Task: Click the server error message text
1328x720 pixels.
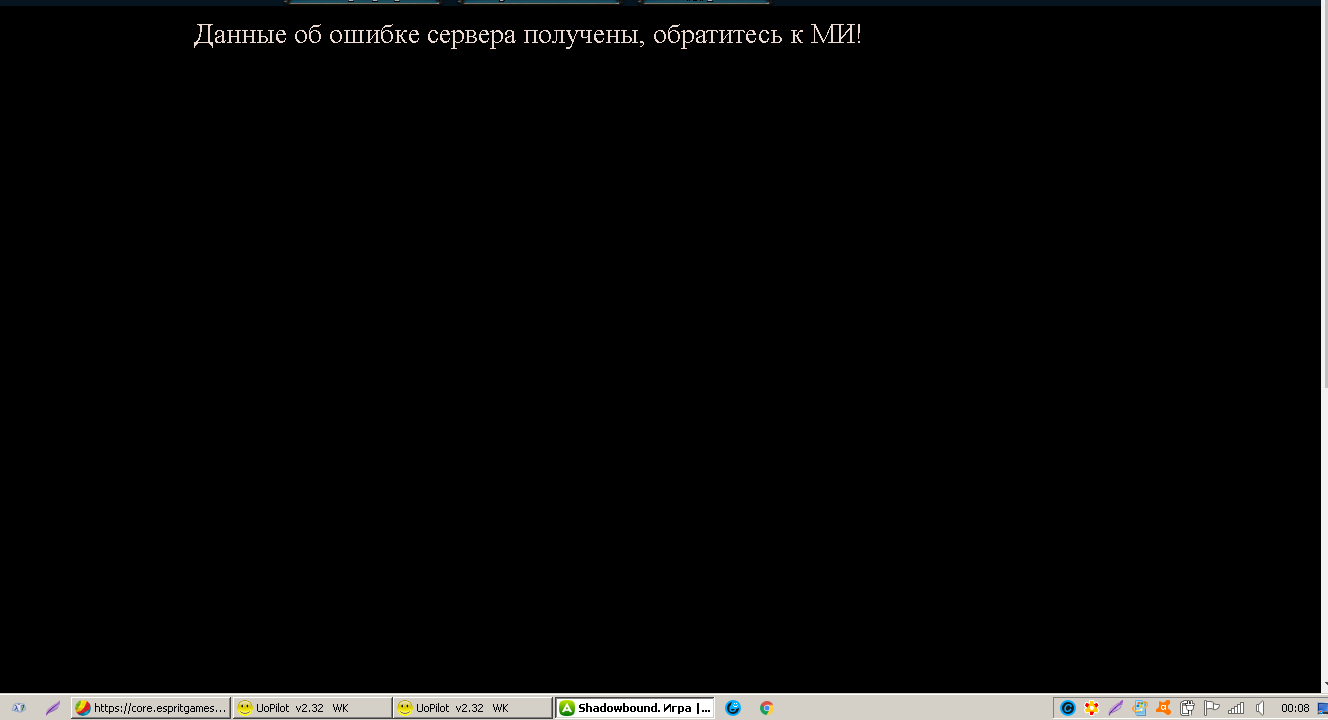Action: (x=527, y=35)
